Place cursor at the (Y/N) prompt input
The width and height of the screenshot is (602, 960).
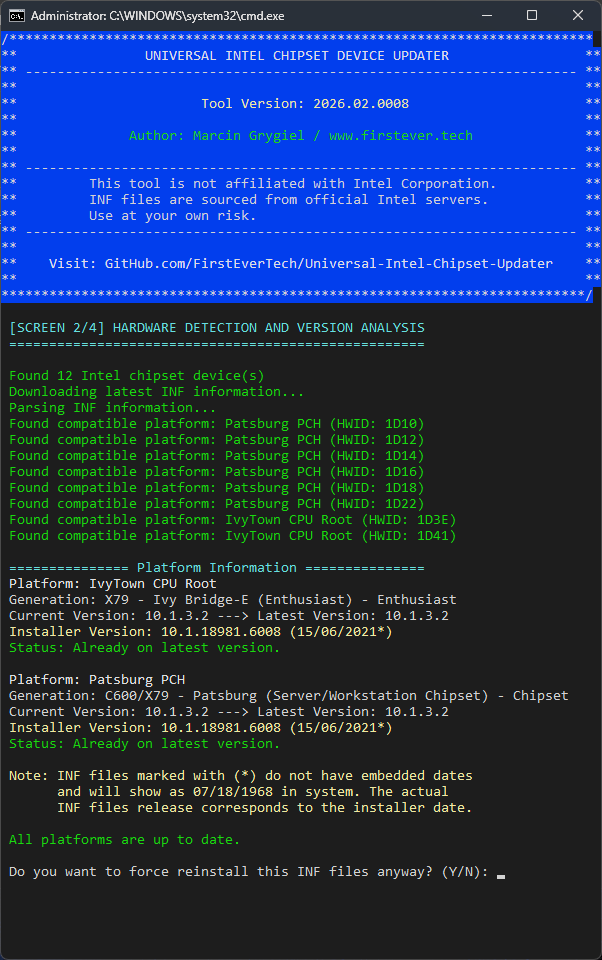pyautogui.click(x=500, y=872)
